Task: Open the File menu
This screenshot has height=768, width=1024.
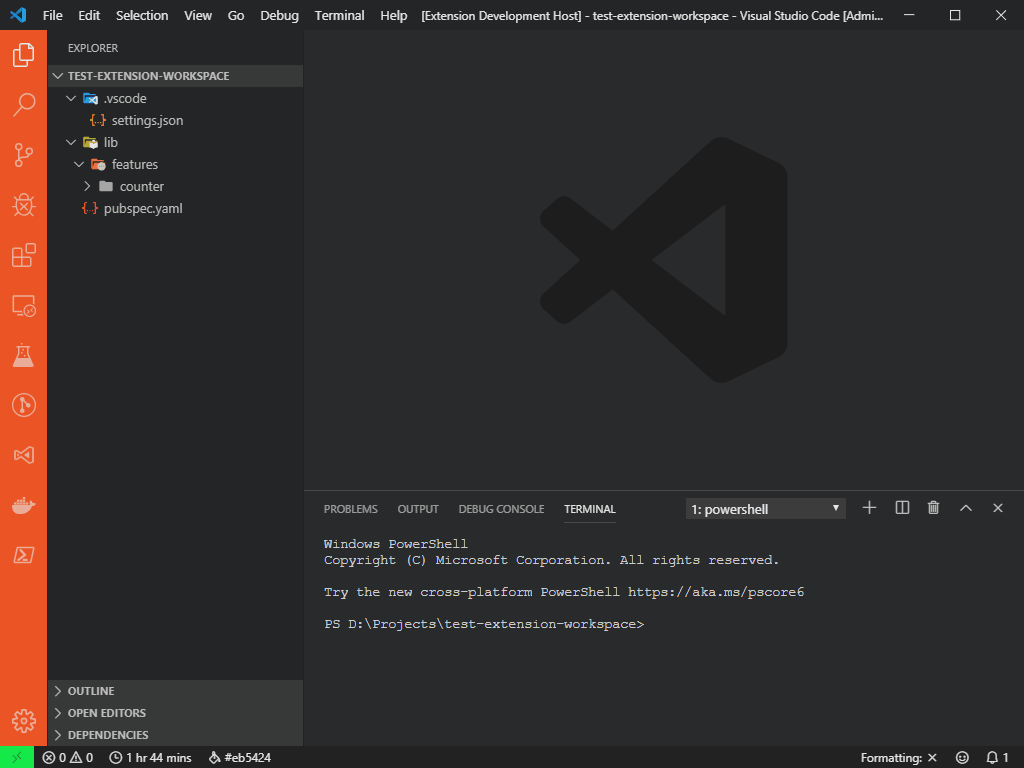Action: click(x=52, y=15)
